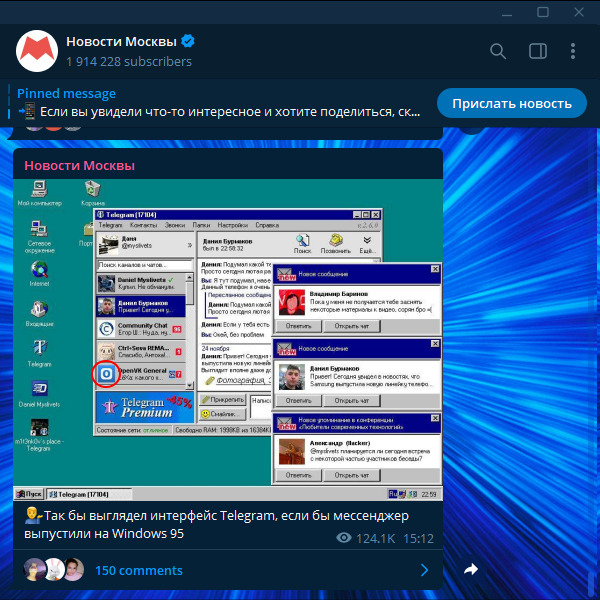
Task: Click m1t3nk0v's place Telegram shortcut in mockup
Action: pos(39,435)
